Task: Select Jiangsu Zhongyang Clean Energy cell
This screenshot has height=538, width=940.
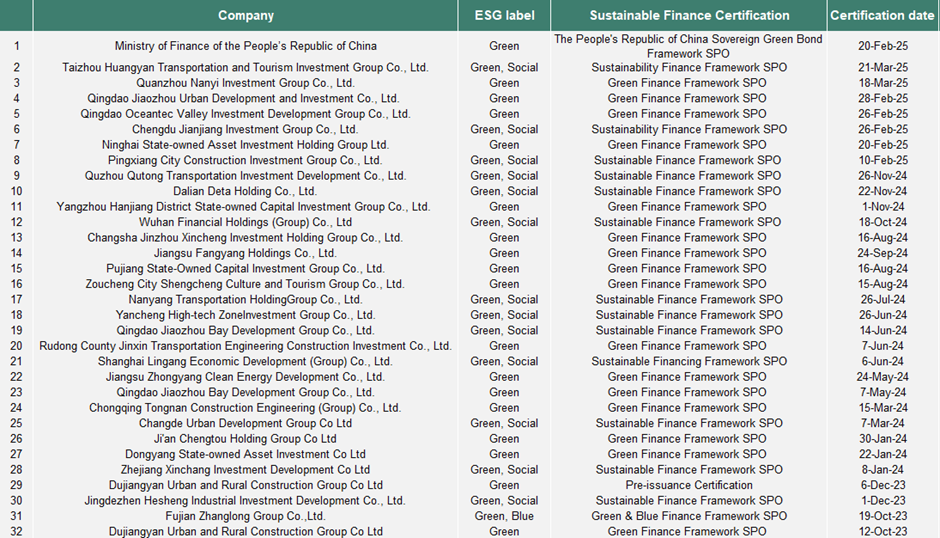Action: tap(246, 377)
